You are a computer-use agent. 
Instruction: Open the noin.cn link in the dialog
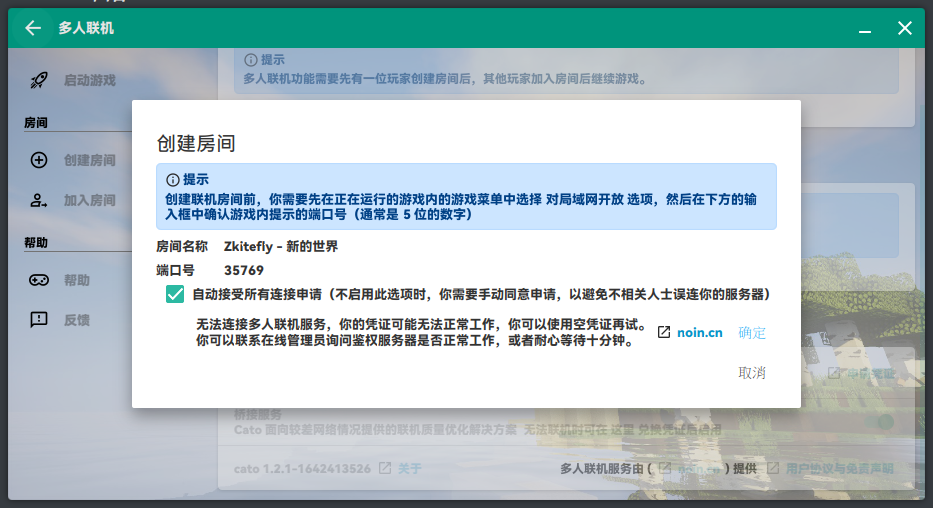(x=699, y=333)
